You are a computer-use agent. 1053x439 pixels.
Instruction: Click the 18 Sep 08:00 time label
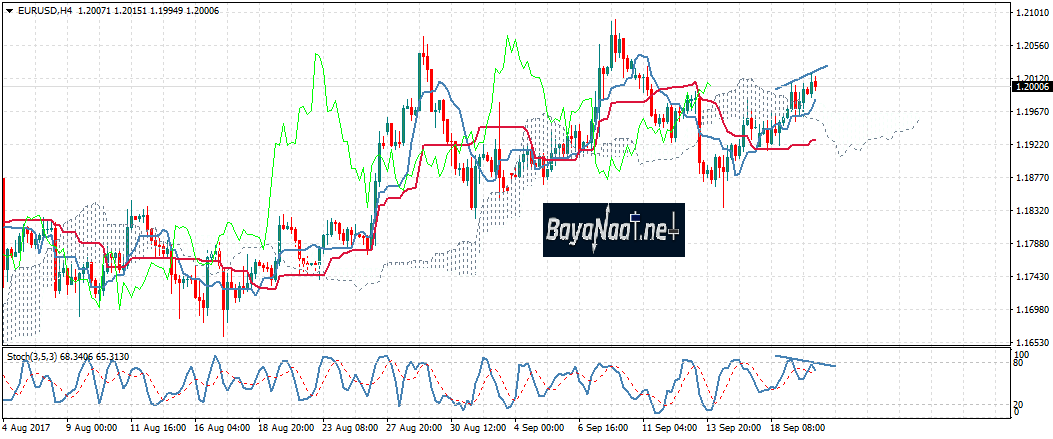[x=799, y=428]
